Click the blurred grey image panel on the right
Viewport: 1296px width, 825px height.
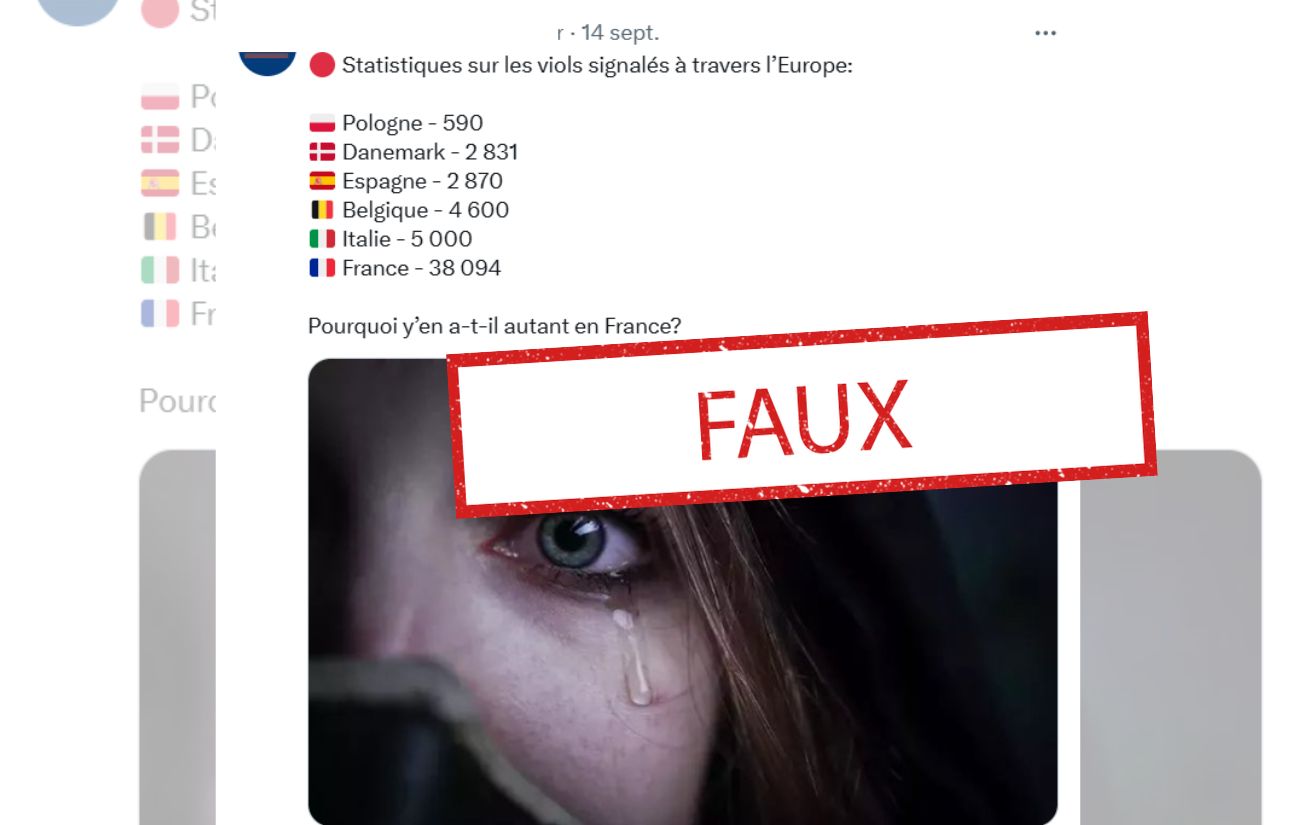1170,637
